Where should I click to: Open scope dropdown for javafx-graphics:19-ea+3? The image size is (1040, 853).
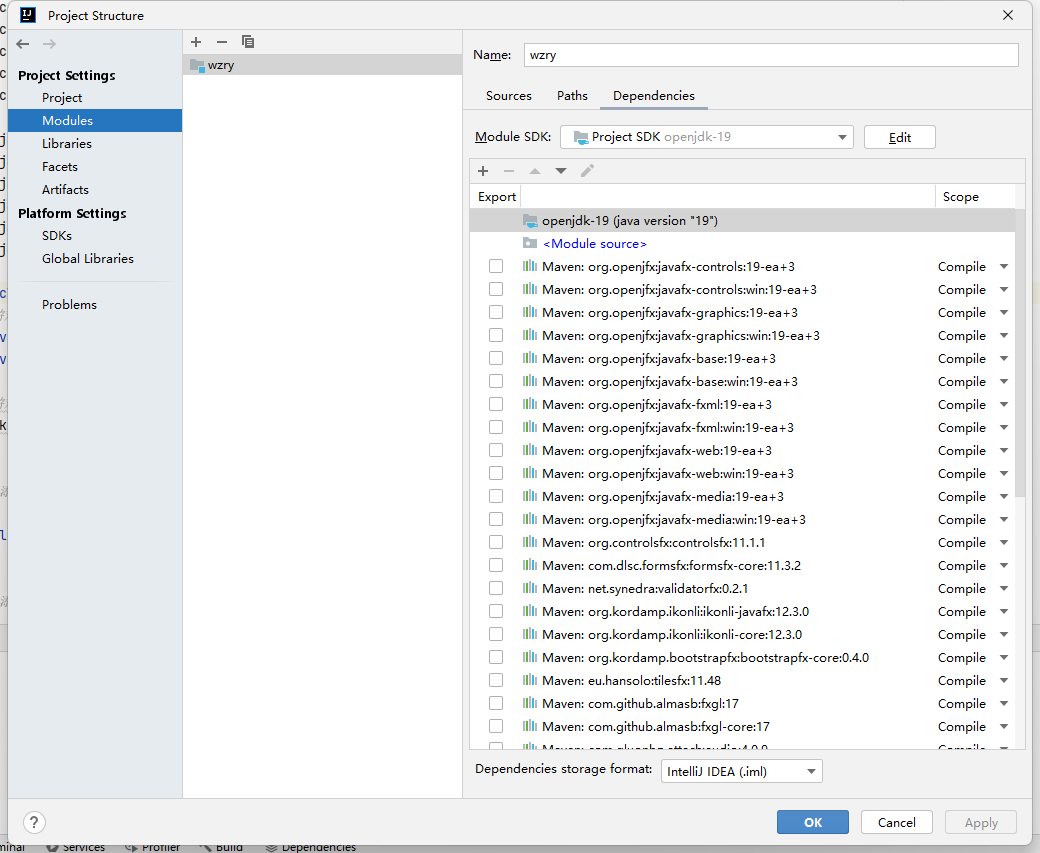[1004, 312]
